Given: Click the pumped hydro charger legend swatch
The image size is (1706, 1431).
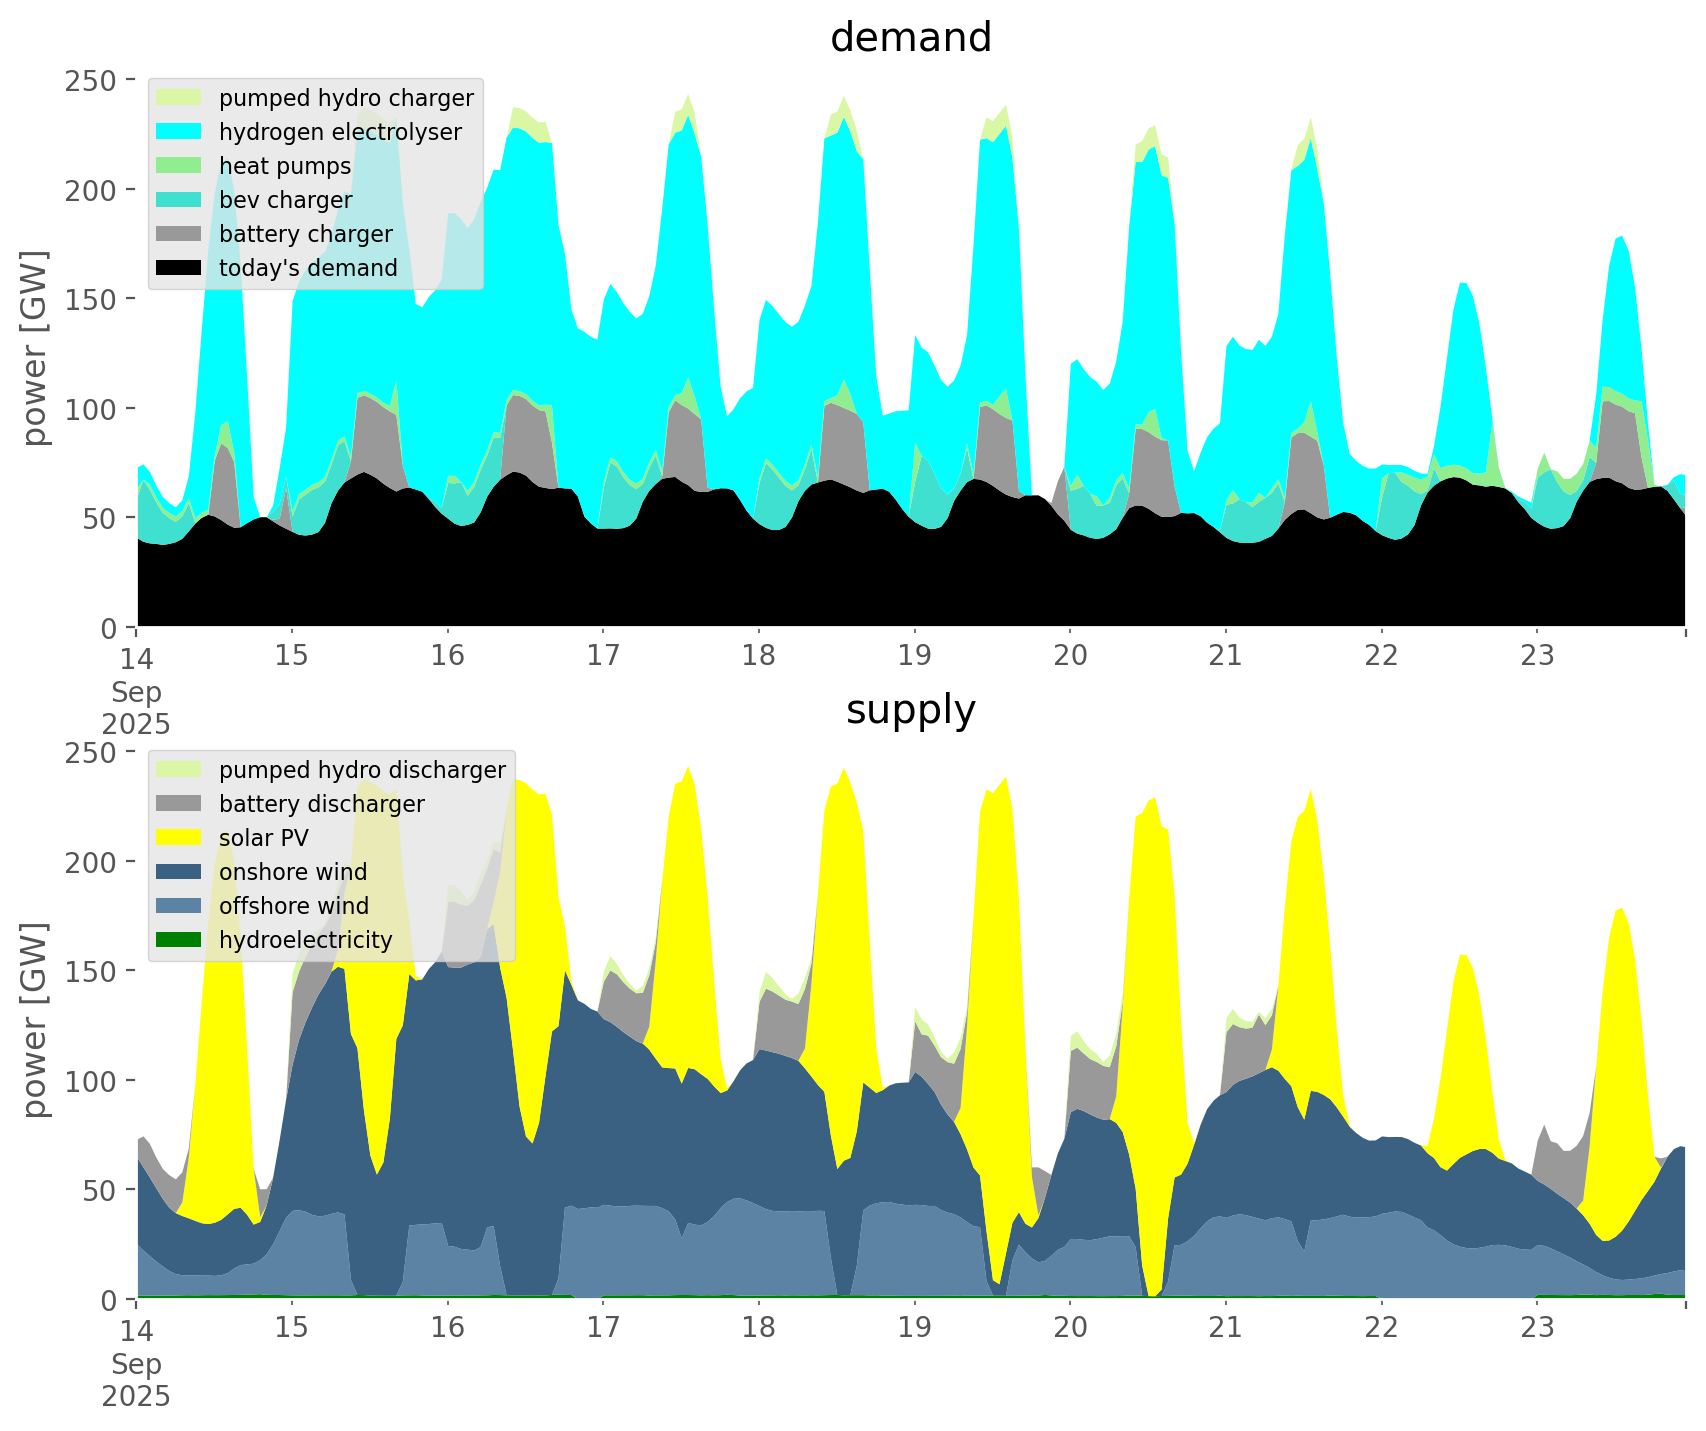Looking at the screenshot, I should coord(180,98).
